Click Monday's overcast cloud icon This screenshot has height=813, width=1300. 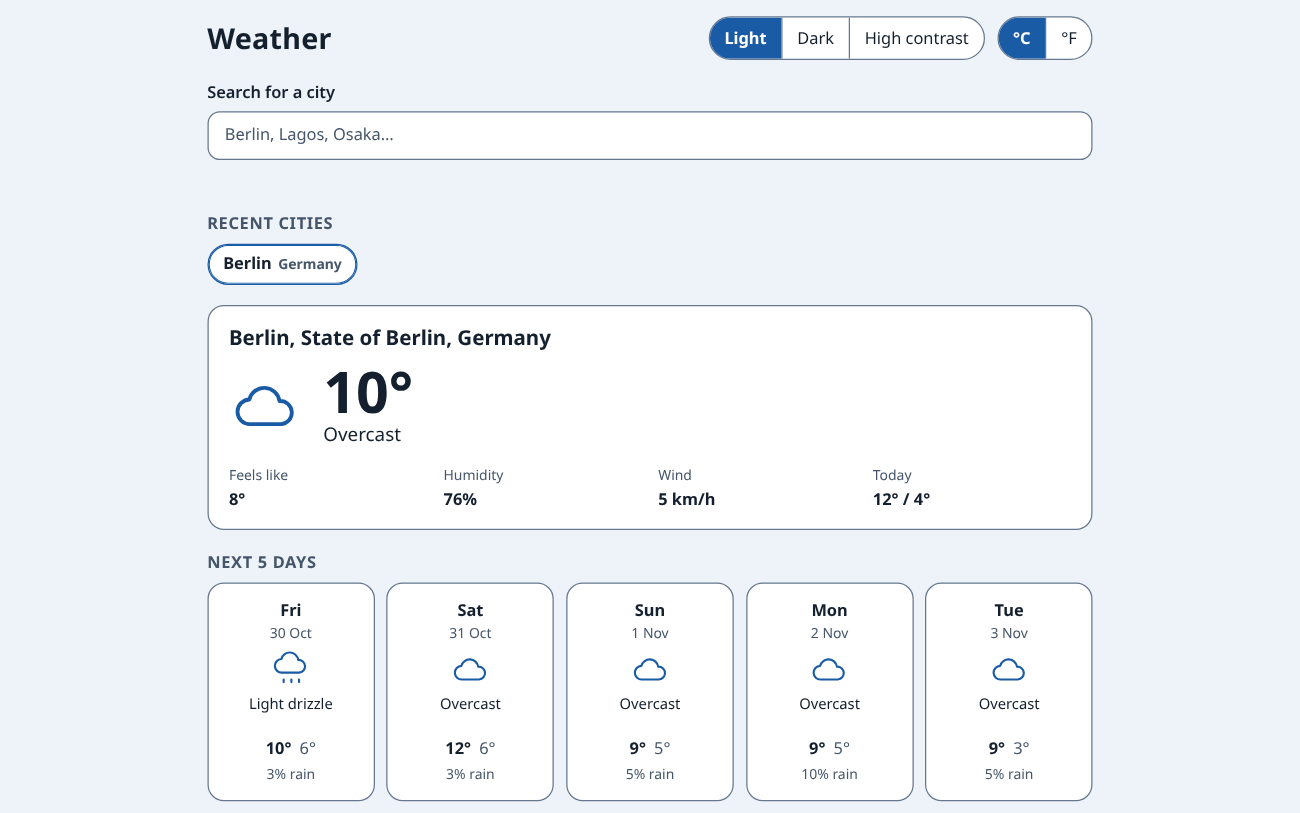click(829, 669)
